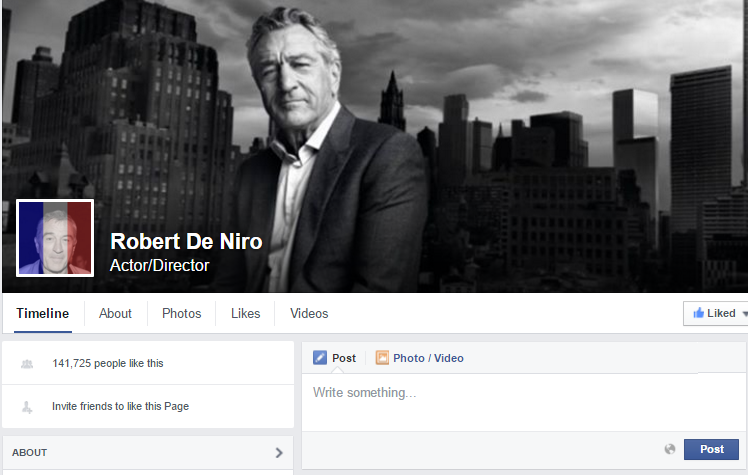Go to the Likes tab
This screenshot has width=748, height=475.
click(x=245, y=313)
